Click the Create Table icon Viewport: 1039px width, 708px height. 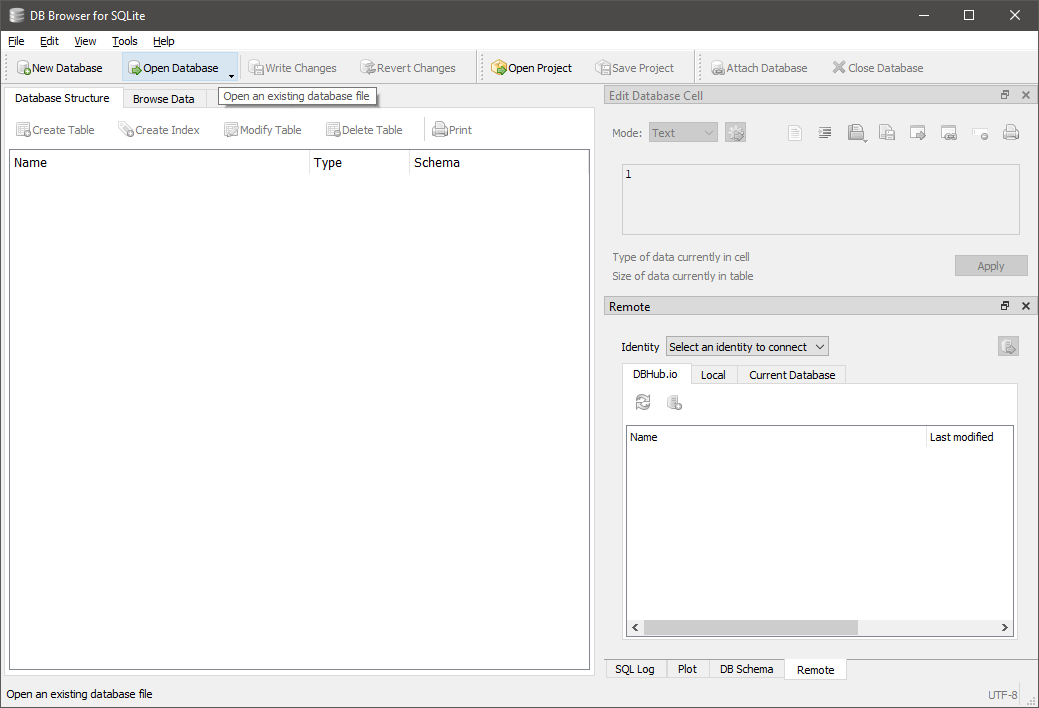[23, 130]
